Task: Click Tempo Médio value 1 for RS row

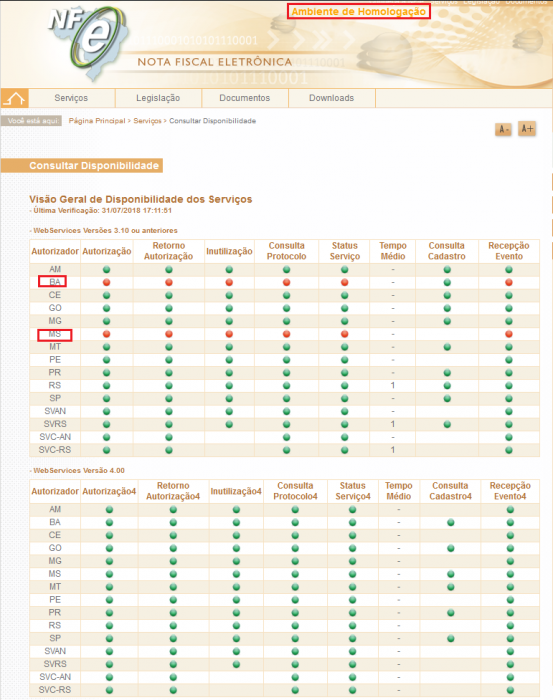Action: 393,385
